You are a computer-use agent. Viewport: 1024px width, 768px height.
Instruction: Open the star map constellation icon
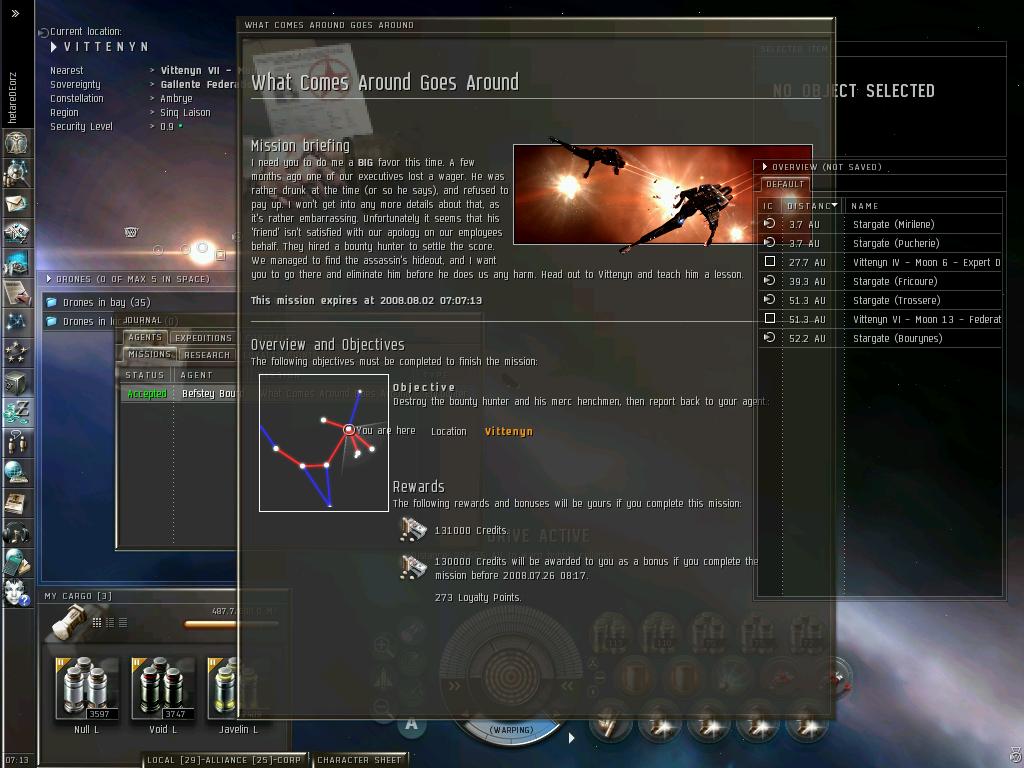coord(16,322)
